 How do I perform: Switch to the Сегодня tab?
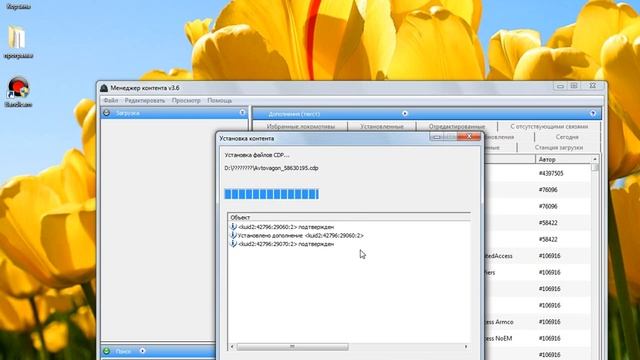click(567, 137)
